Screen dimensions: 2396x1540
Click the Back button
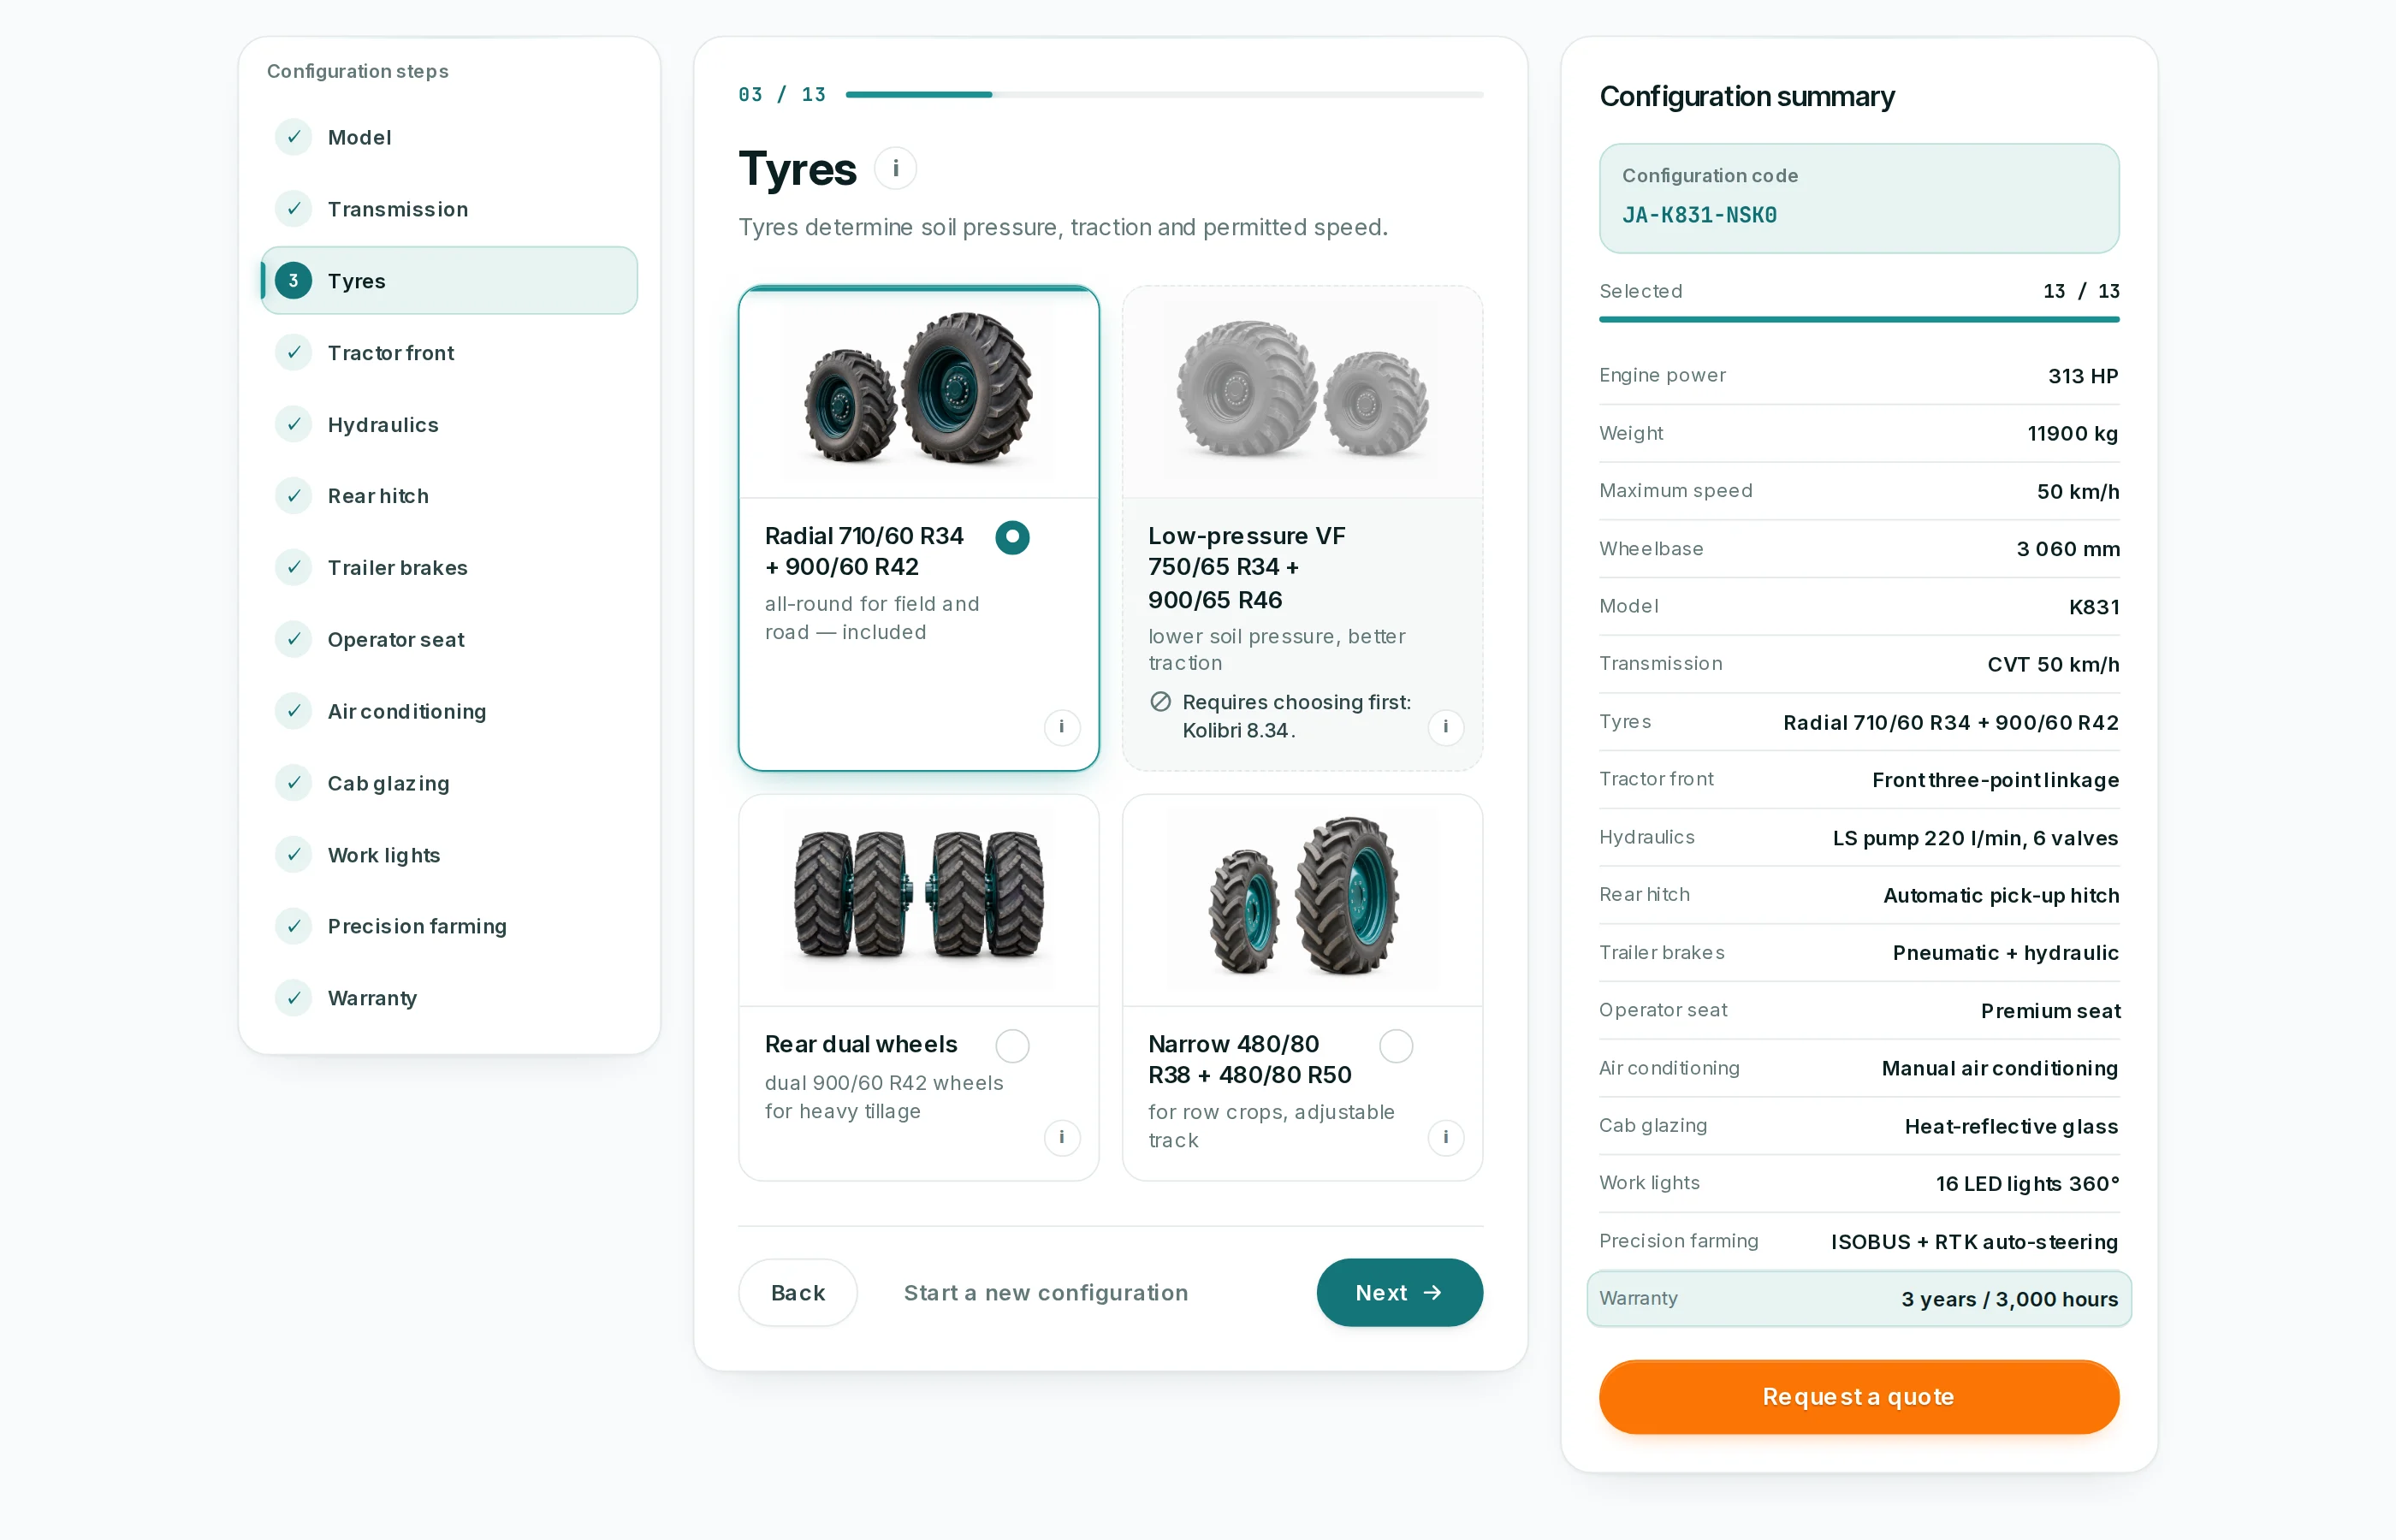797,1293
